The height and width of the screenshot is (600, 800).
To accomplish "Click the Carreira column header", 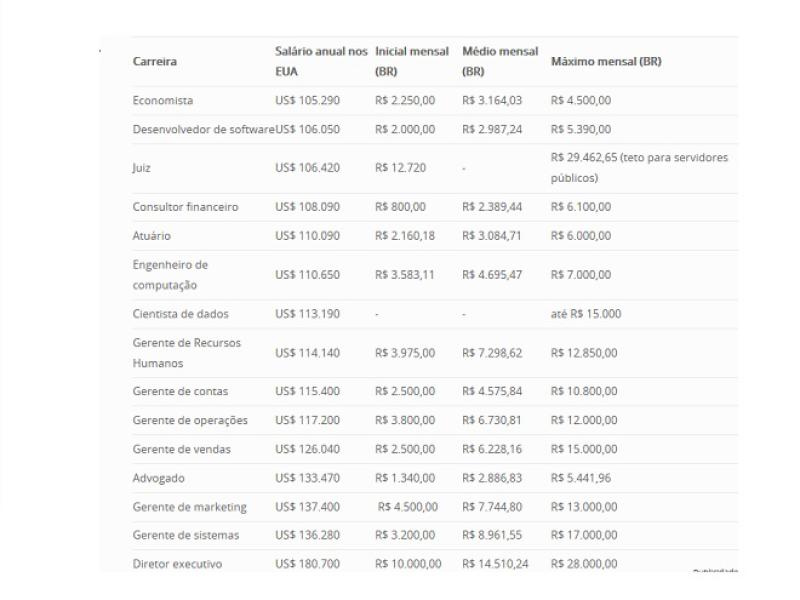I will [x=155, y=62].
